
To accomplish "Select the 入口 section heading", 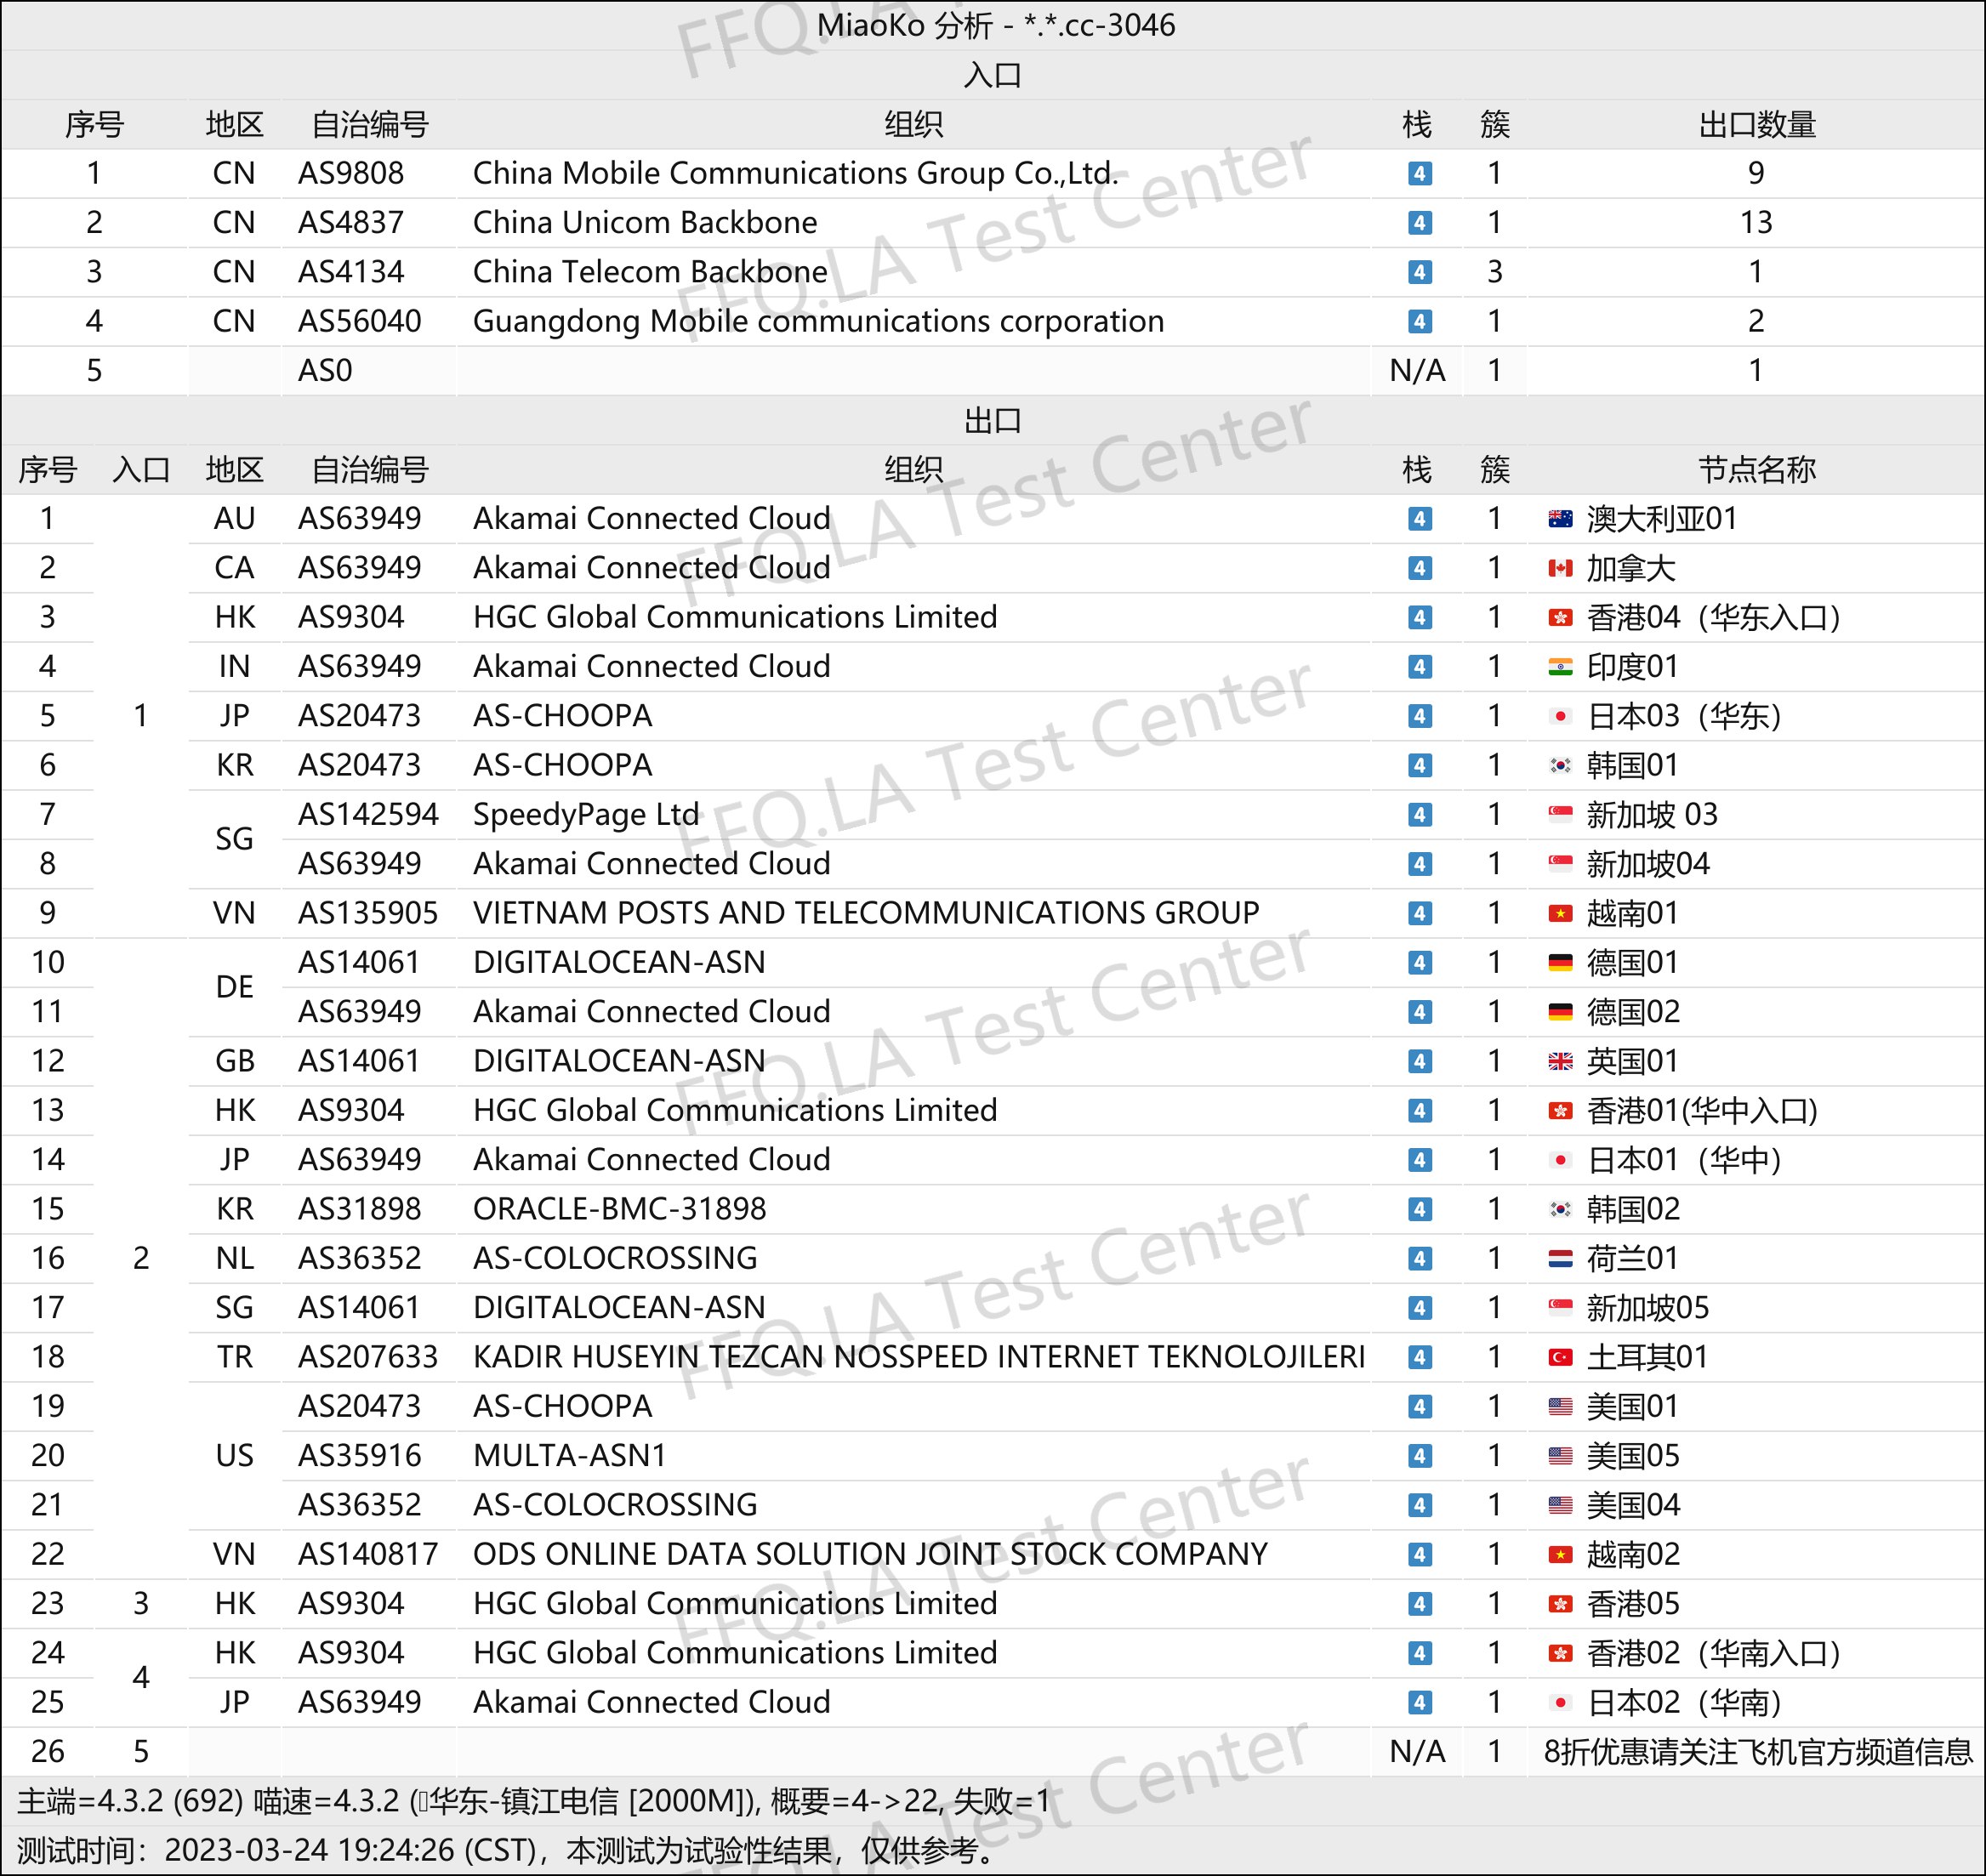I will coord(992,75).
